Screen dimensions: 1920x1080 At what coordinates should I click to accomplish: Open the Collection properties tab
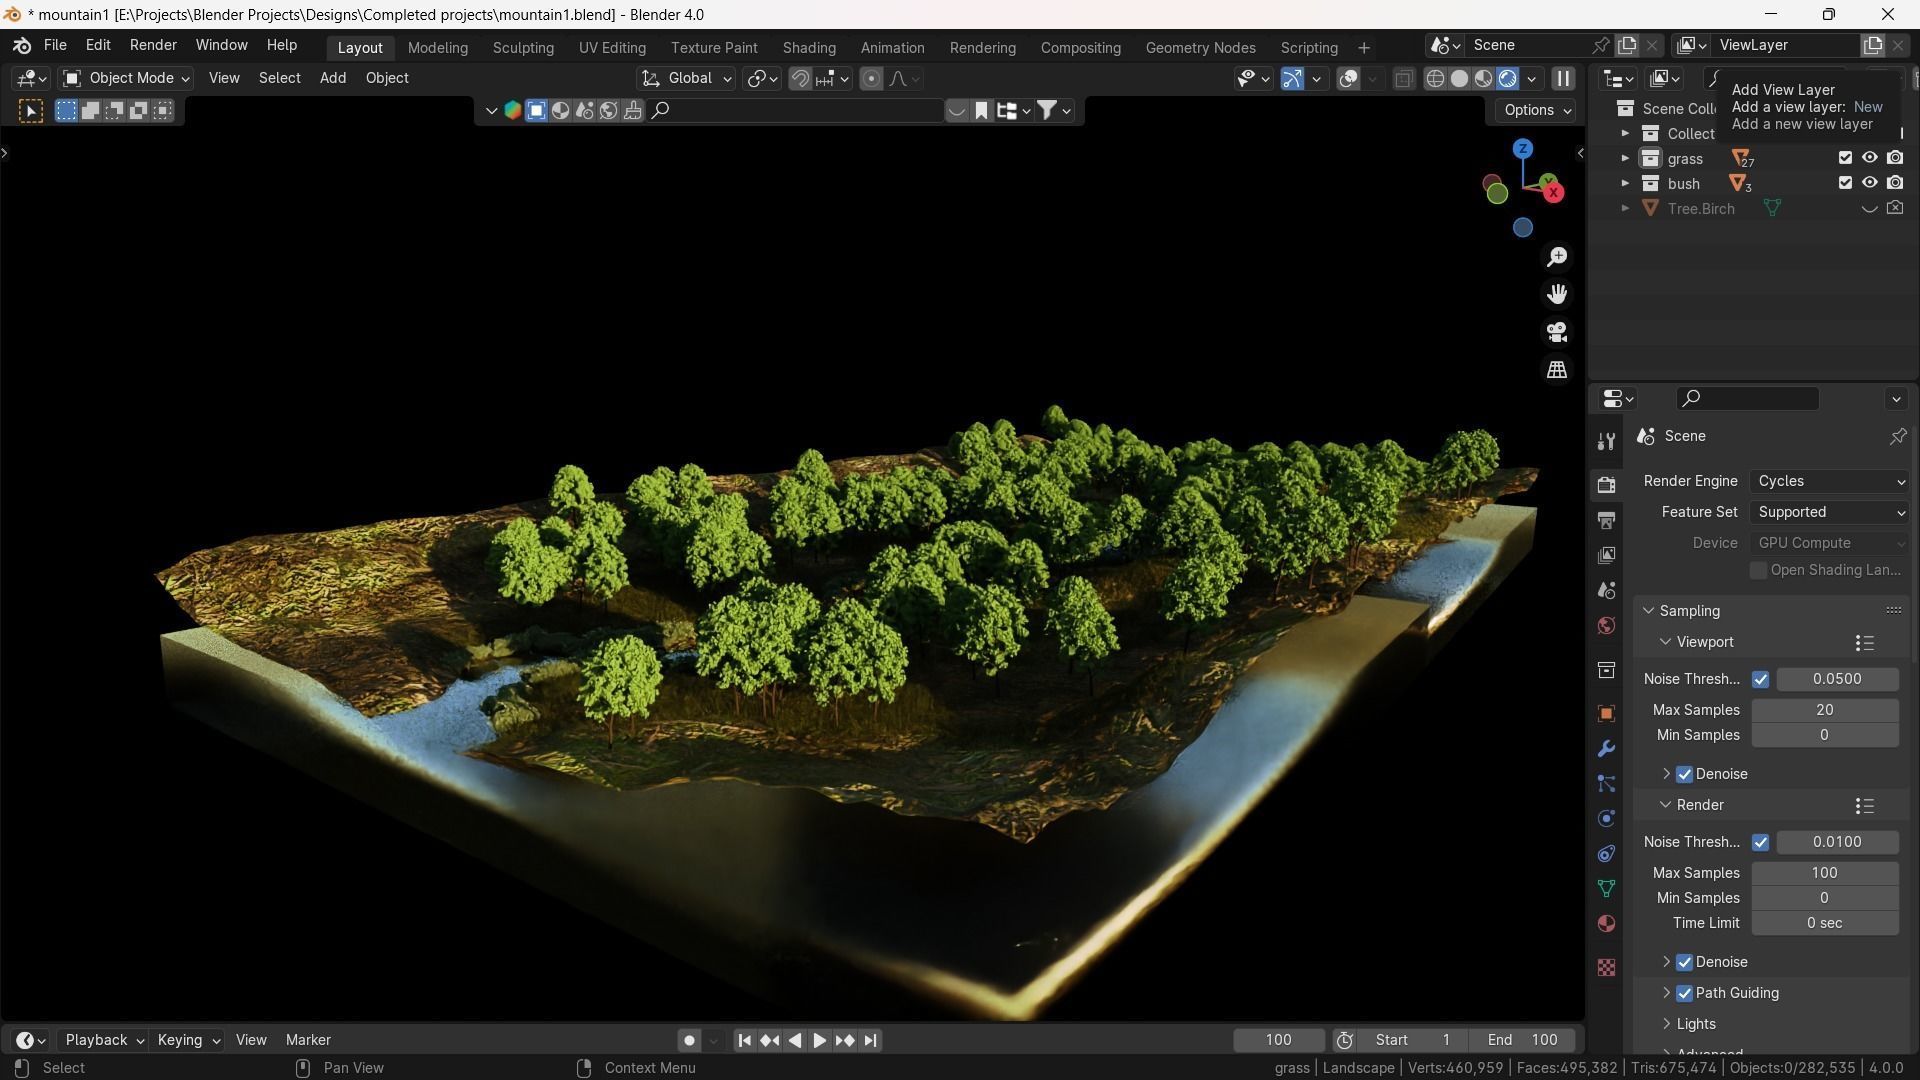click(1606, 670)
